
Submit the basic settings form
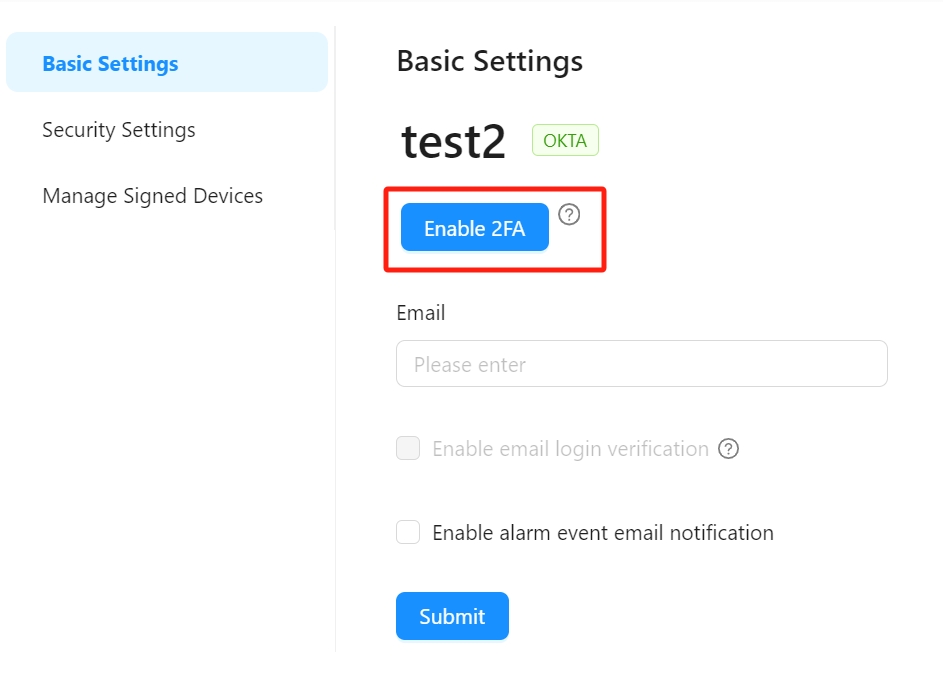[452, 616]
